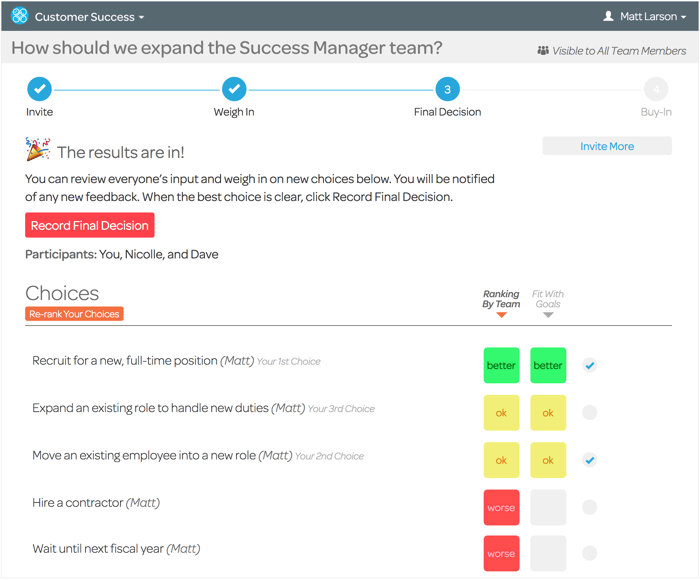Uncheck the Recruit full-time position checkmark
The height and width of the screenshot is (580, 700).
(590, 366)
